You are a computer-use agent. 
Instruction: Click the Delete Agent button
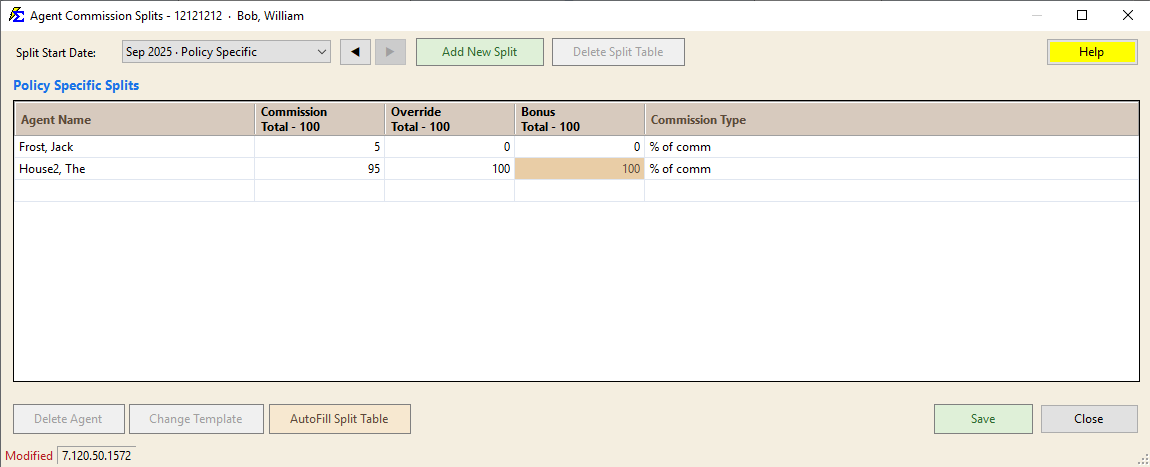coord(69,419)
